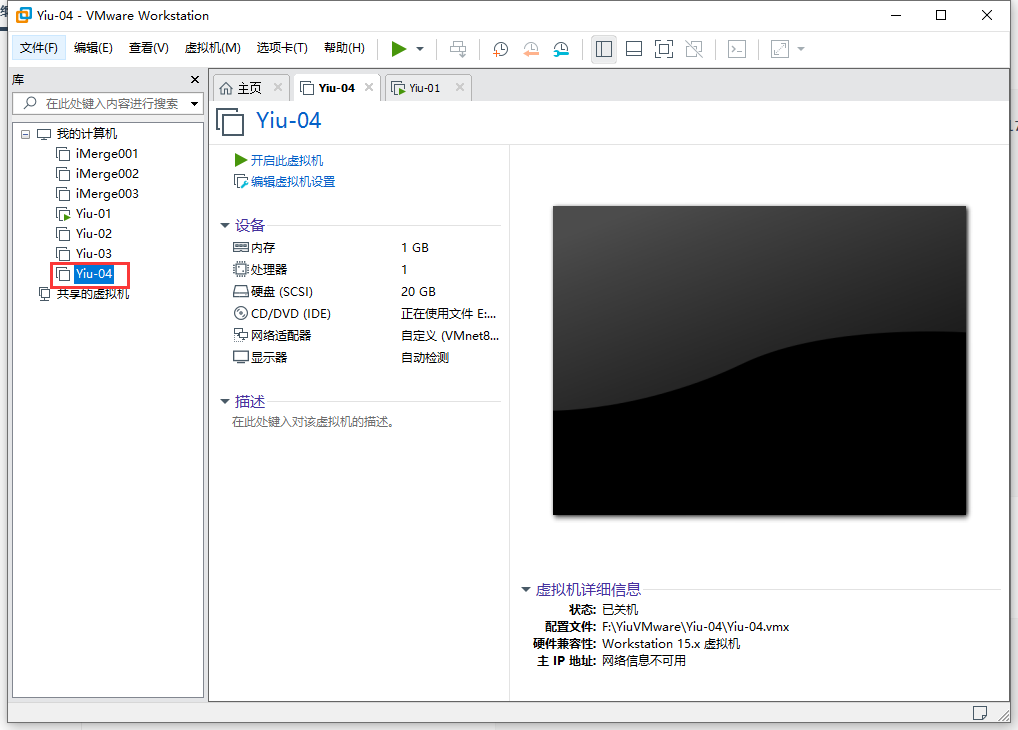Open the 选项卡(T) menu
The image size is (1018, 730).
coord(282,48)
